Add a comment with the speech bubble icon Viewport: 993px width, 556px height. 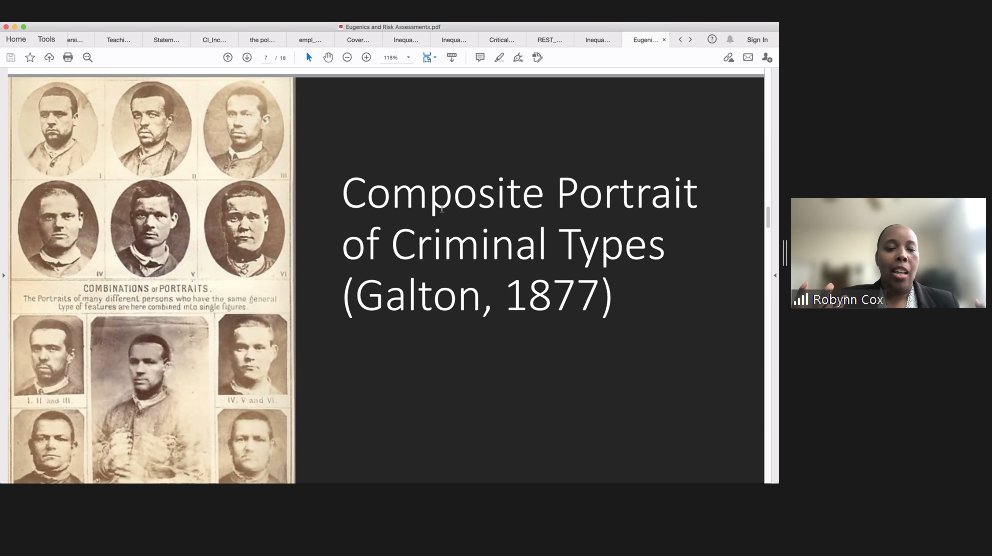click(480, 58)
